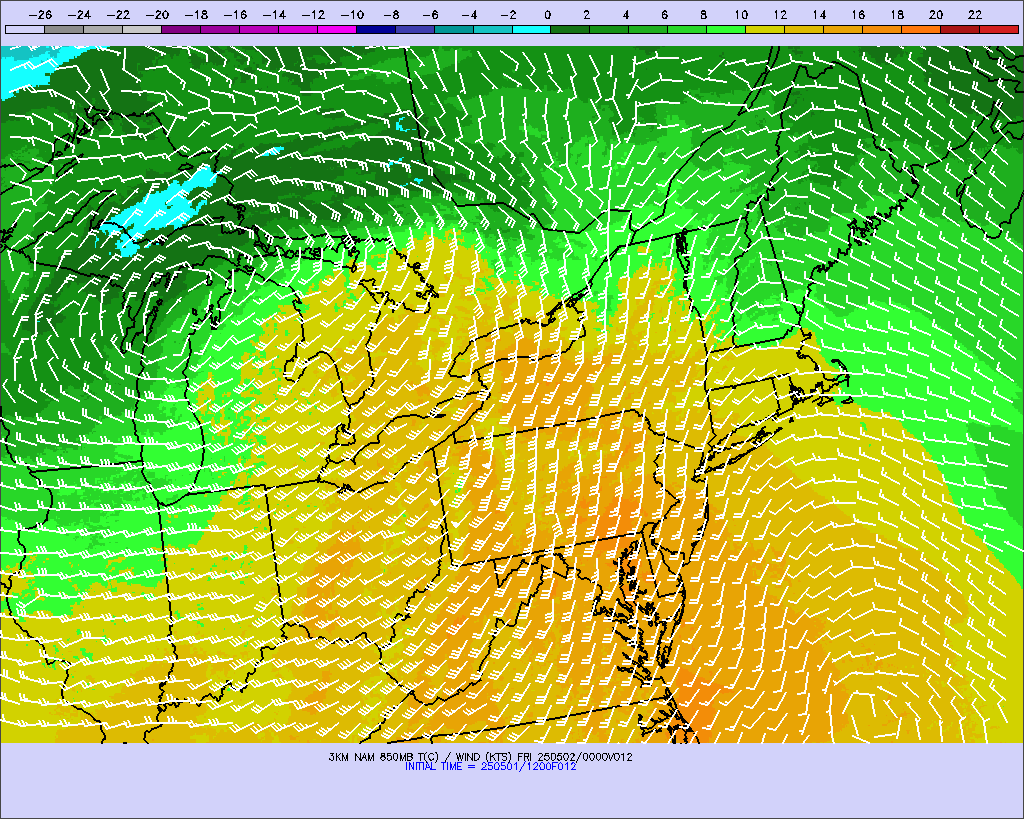The height and width of the screenshot is (819, 1024).
Task: Select the -16 legend label
Action: (235, 15)
